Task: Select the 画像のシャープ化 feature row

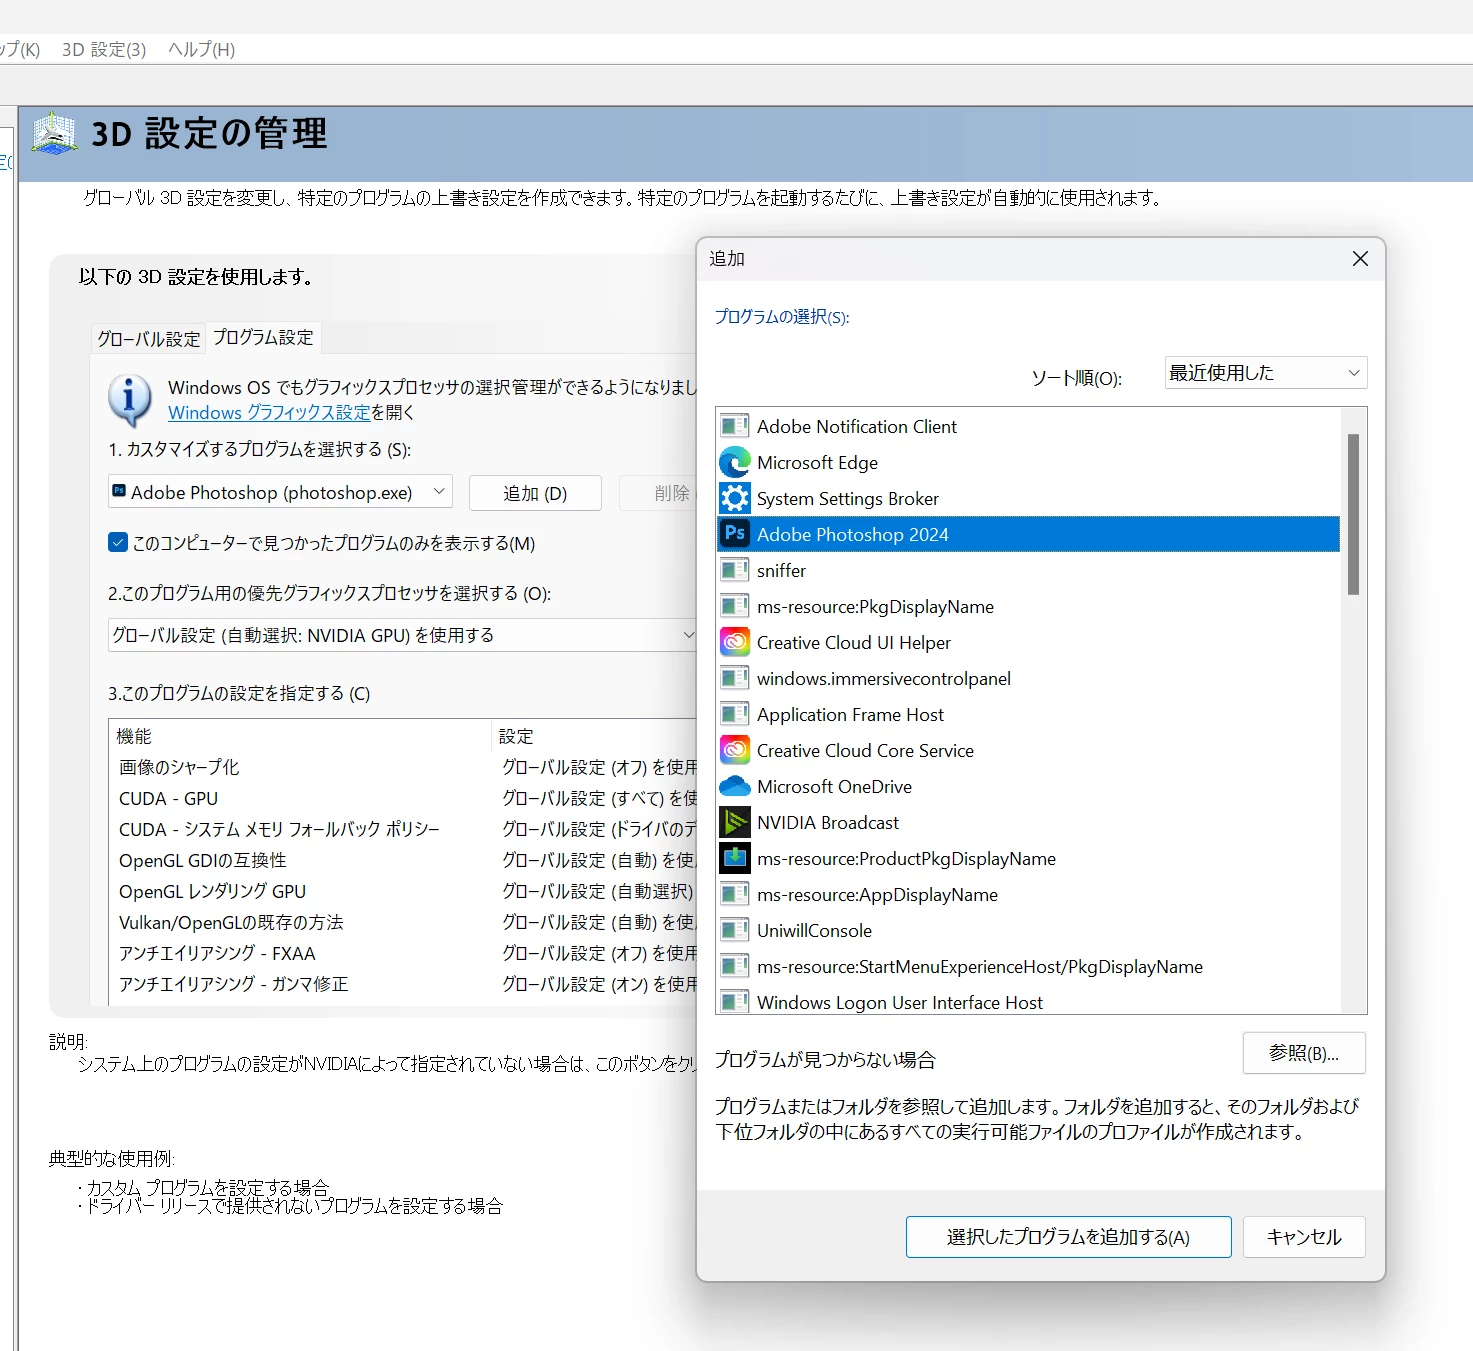Action: [403, 767]
